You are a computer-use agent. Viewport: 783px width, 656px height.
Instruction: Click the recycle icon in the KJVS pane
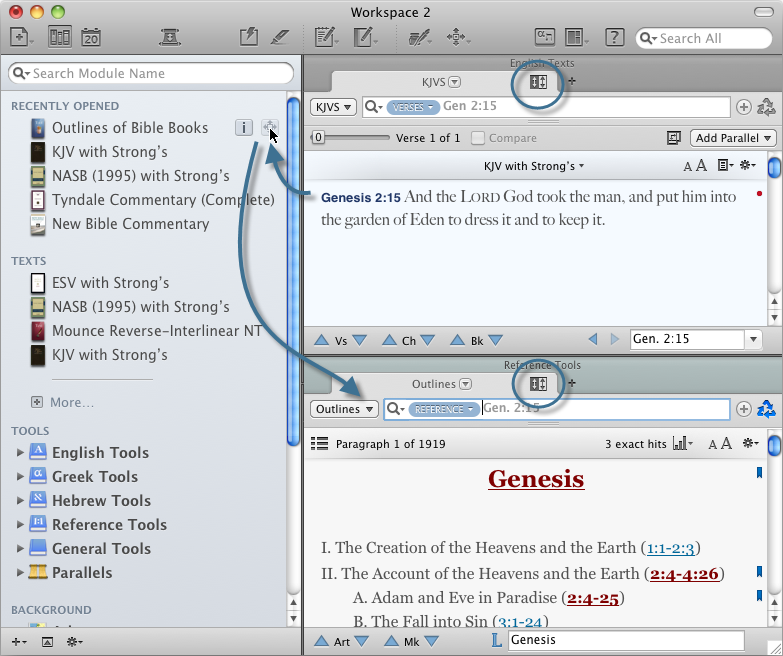click(x=766, y=107)
